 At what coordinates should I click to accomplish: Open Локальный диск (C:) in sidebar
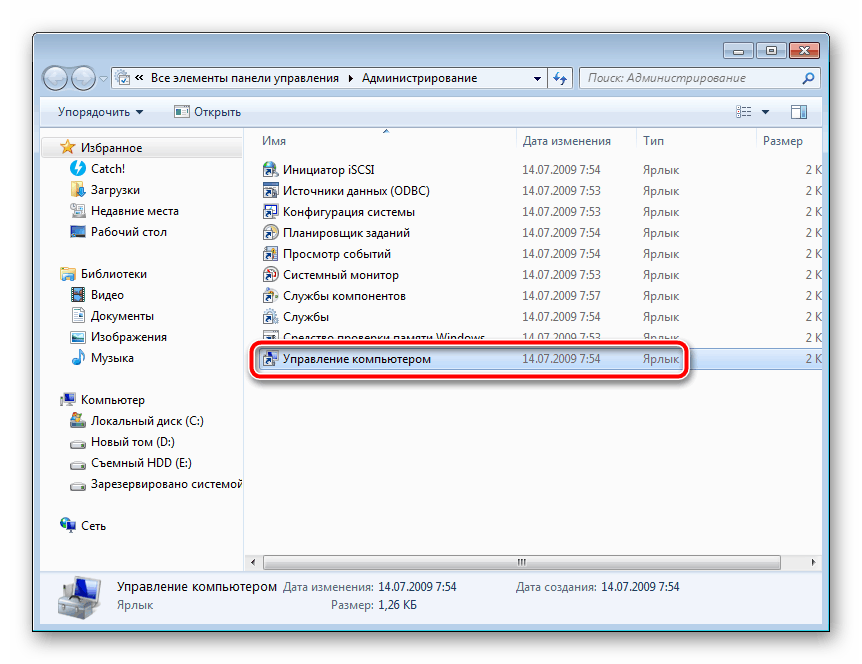tap(147, 421)
